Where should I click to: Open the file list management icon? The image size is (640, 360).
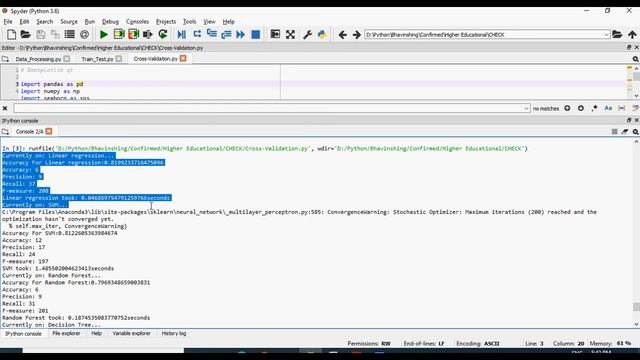pyautogui.click(x=69, y=35)
